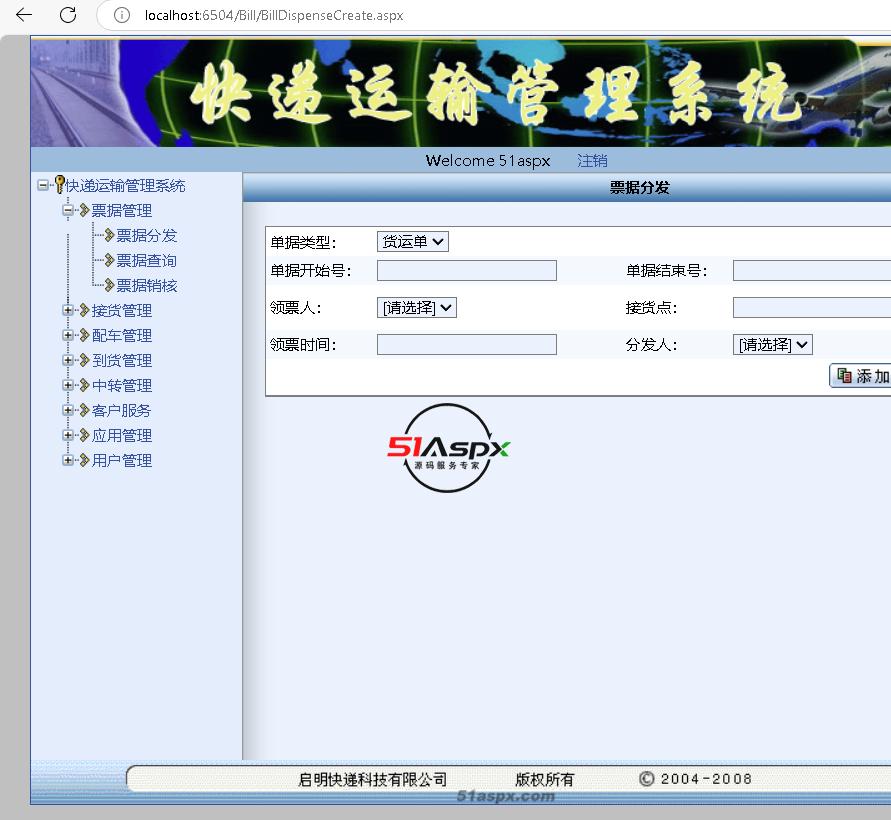Open the 票据销核 tree link
This screenshot has width=891, height=820.
point(147,286)
